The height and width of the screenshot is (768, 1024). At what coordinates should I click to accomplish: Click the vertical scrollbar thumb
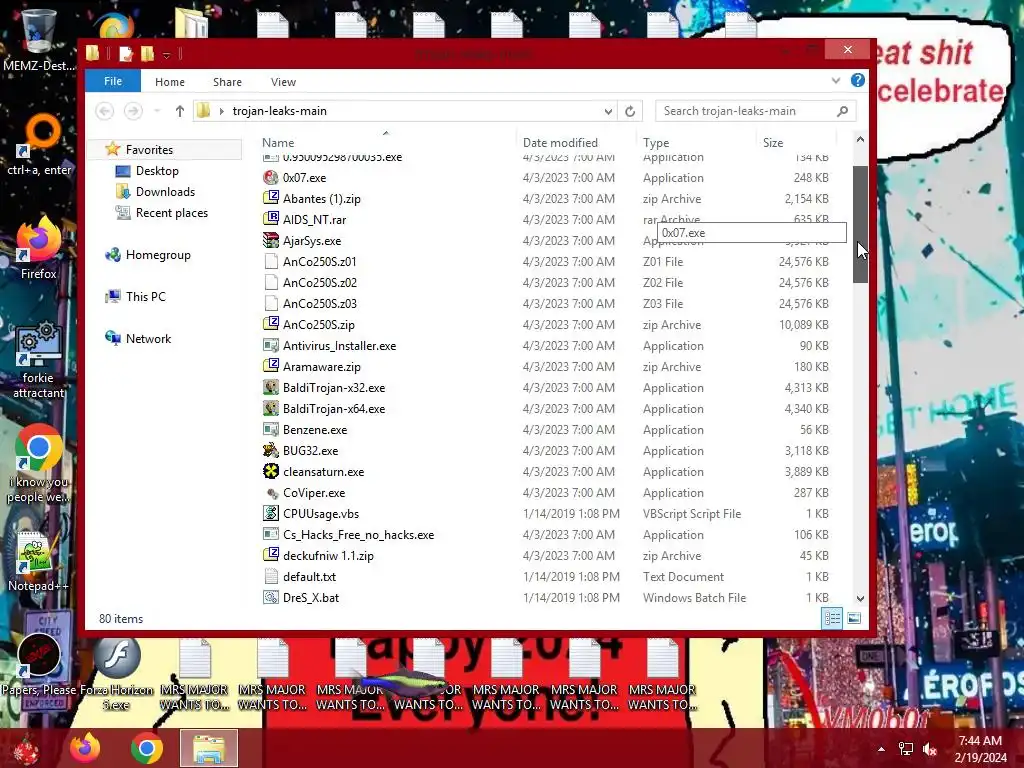tap(860, 224)
